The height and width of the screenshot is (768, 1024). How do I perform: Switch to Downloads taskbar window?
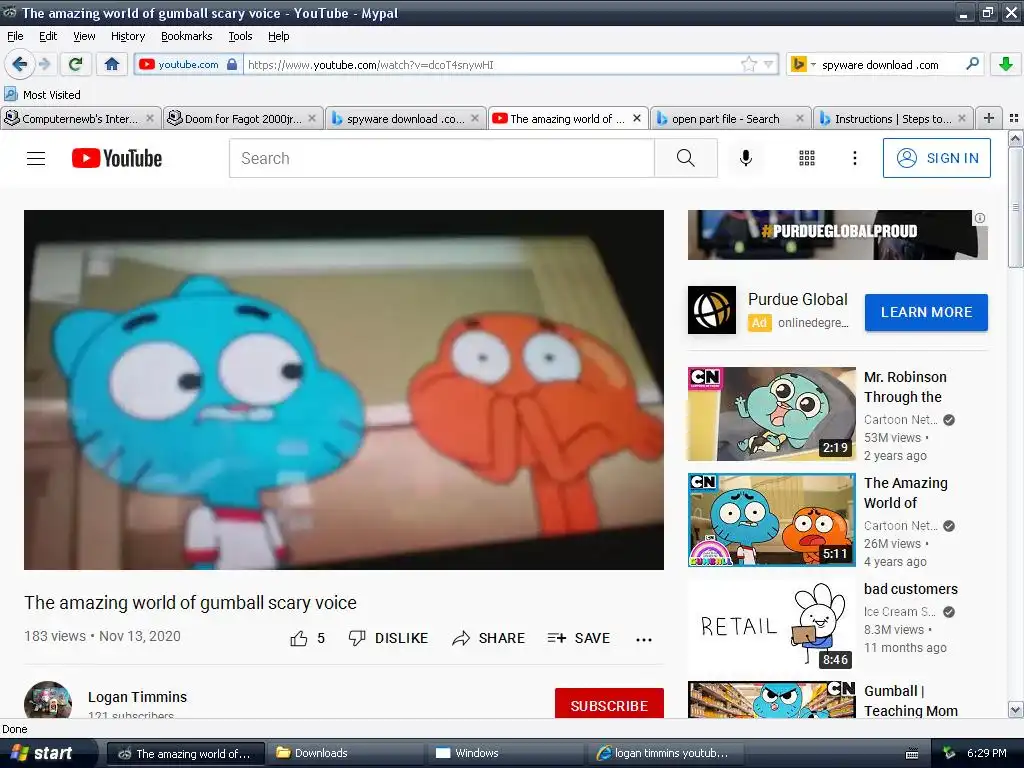[346, 753]
